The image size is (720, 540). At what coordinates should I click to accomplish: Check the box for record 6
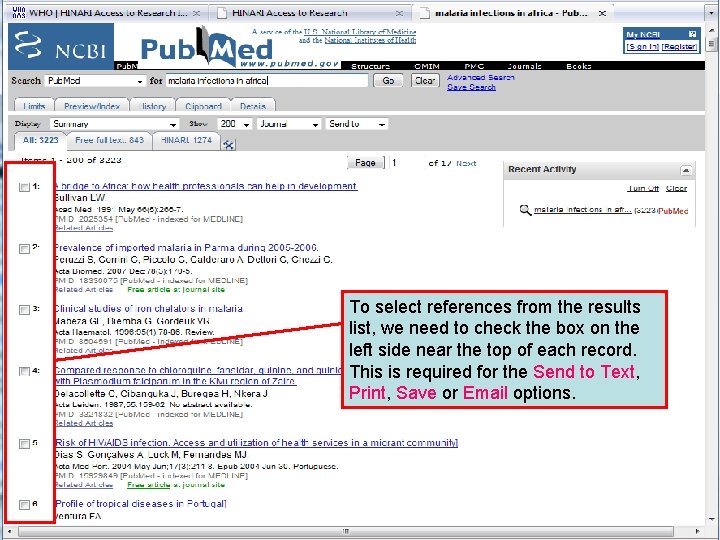[24, 505]
